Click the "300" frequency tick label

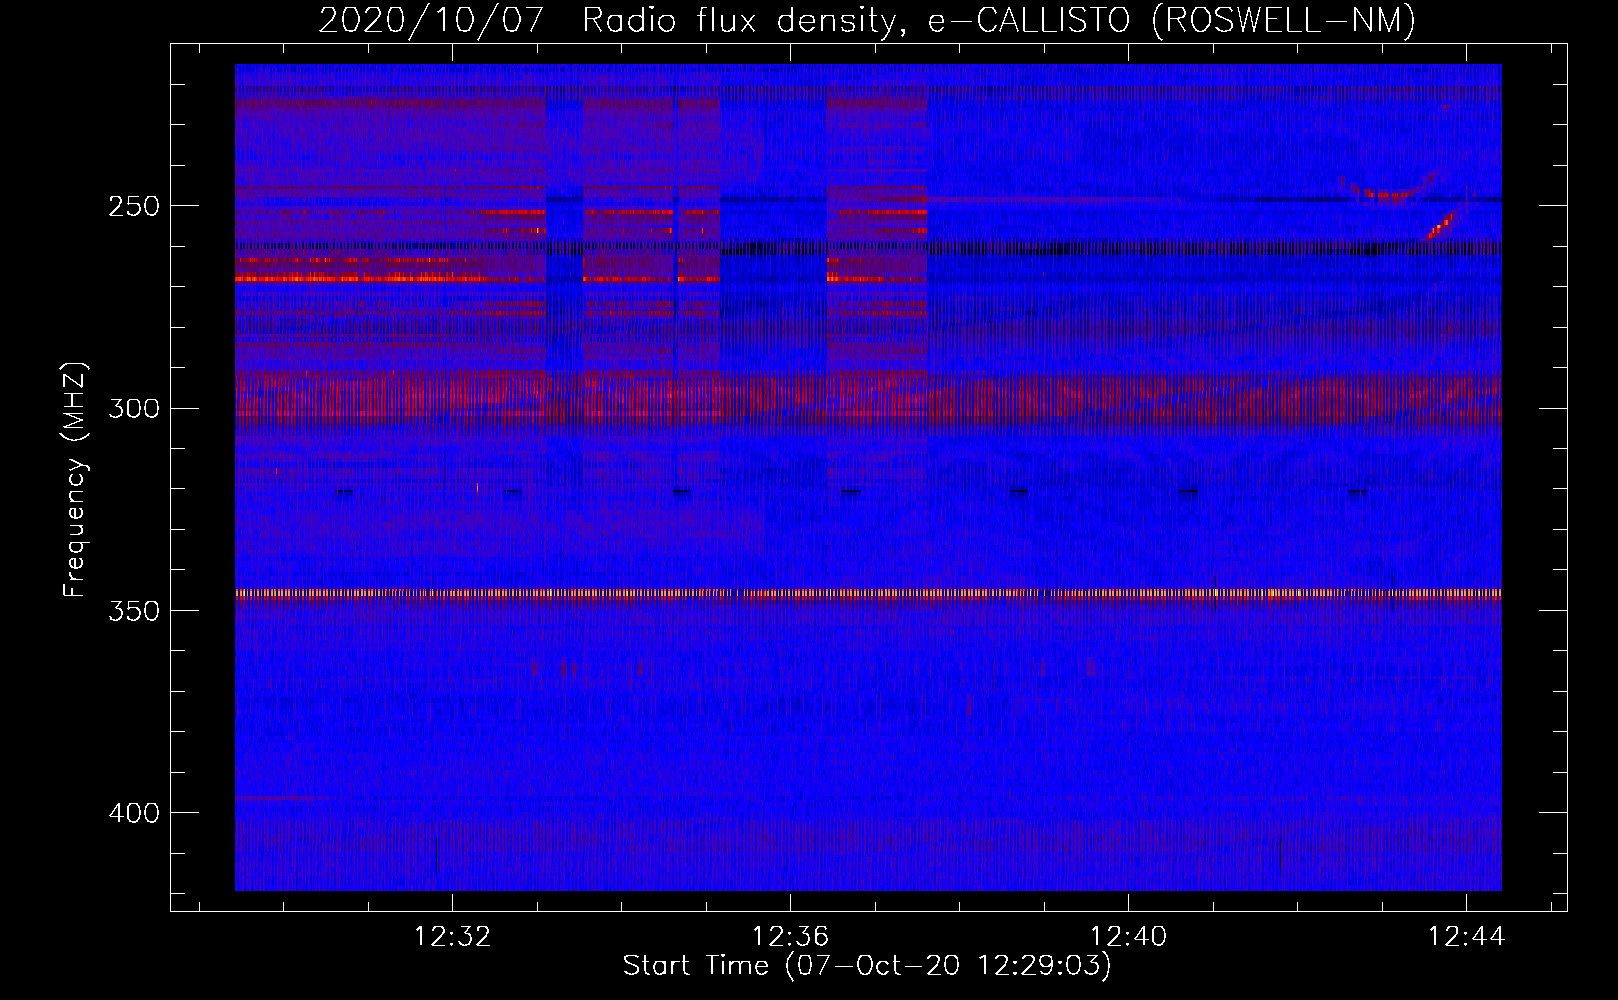click(x=134, y=409)
